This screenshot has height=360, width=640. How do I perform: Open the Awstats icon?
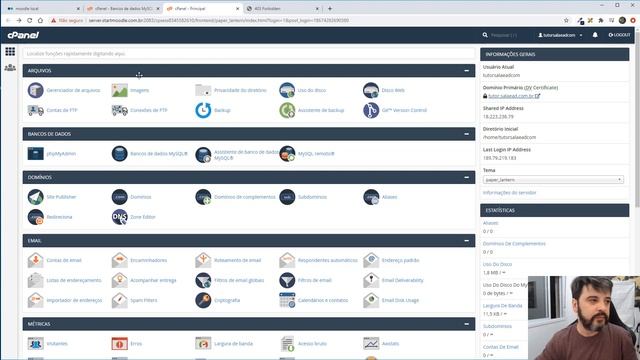point(371,343)
